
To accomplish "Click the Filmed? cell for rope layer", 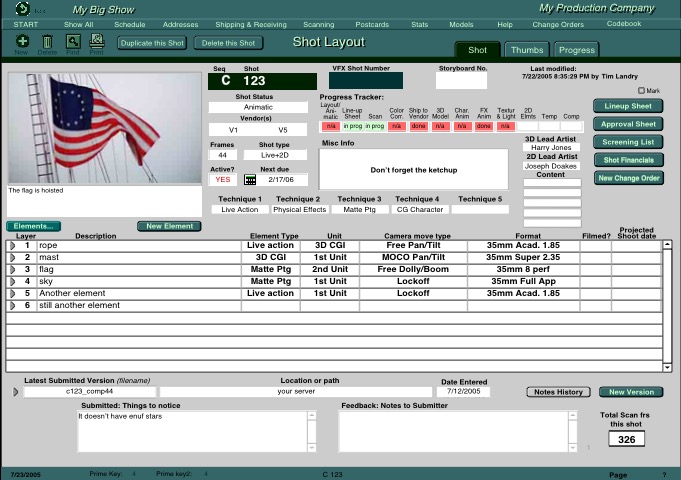I will click(595, 245).
